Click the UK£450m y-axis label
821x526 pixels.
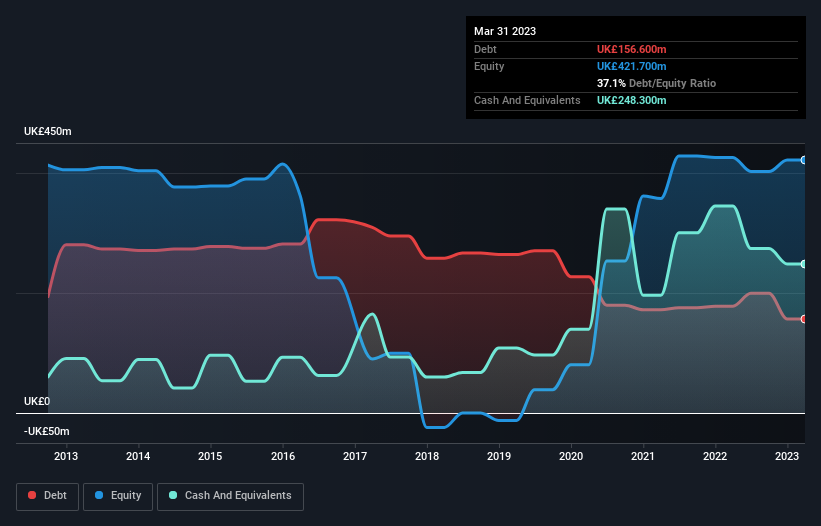click(x=48, y=131)
